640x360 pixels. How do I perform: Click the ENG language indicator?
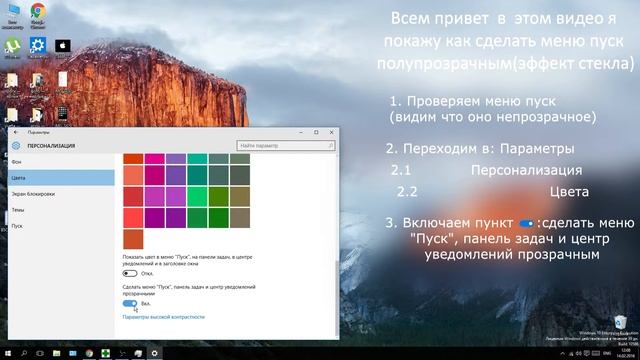(607, 353)
